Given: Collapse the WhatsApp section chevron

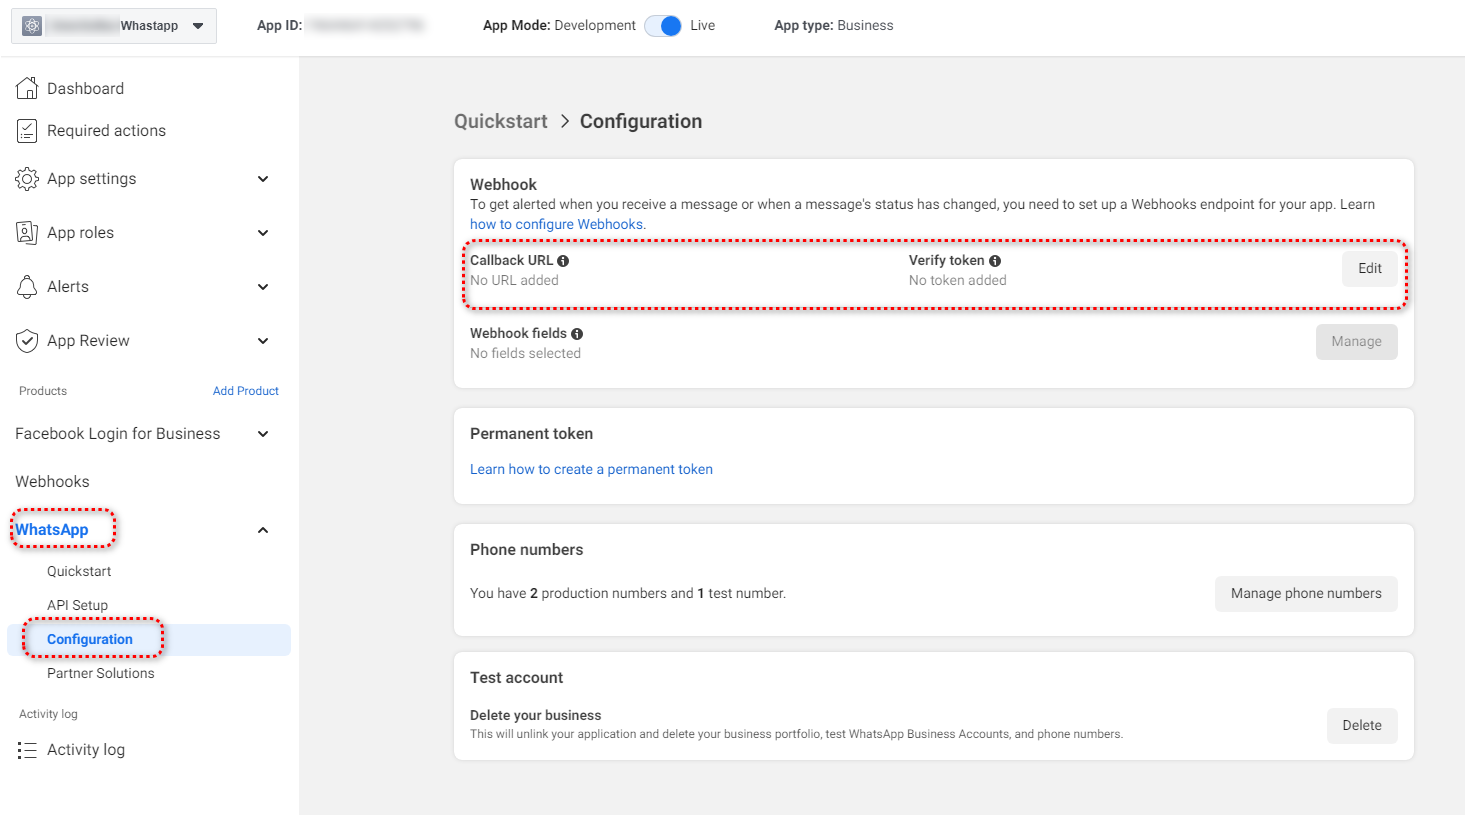Looking at the screenshot, I should (263, 530).
